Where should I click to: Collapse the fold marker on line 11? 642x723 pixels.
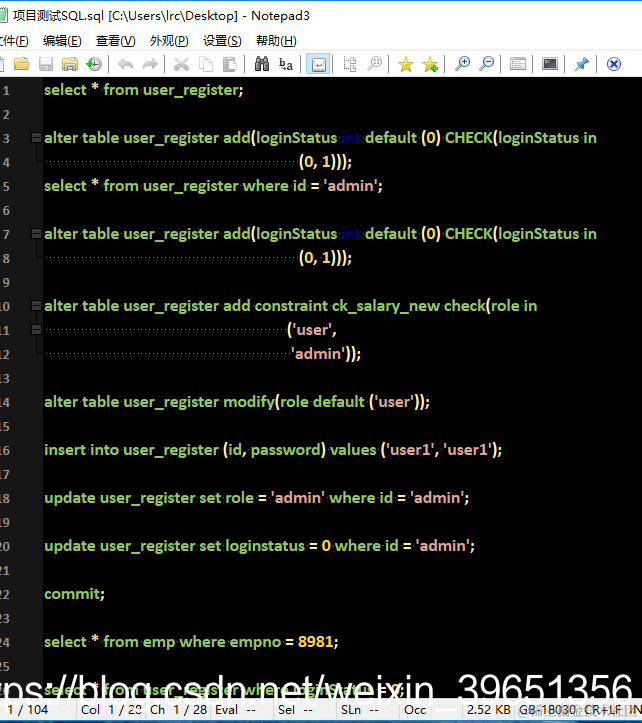(x=36, y=329)
